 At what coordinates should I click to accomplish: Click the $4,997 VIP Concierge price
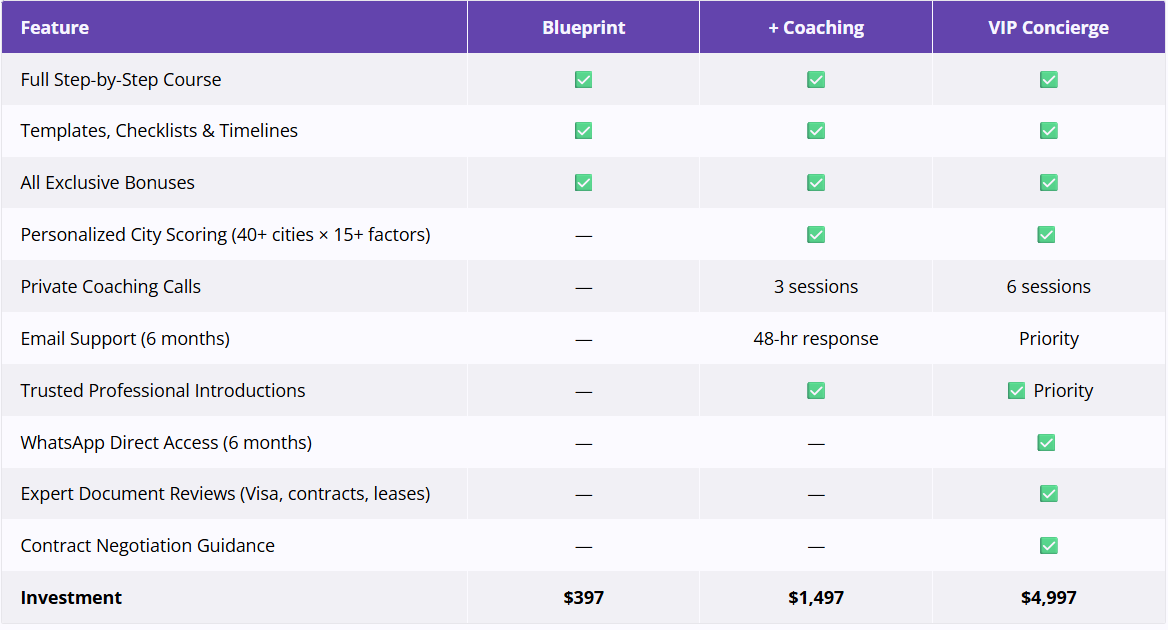(1048, 598)
